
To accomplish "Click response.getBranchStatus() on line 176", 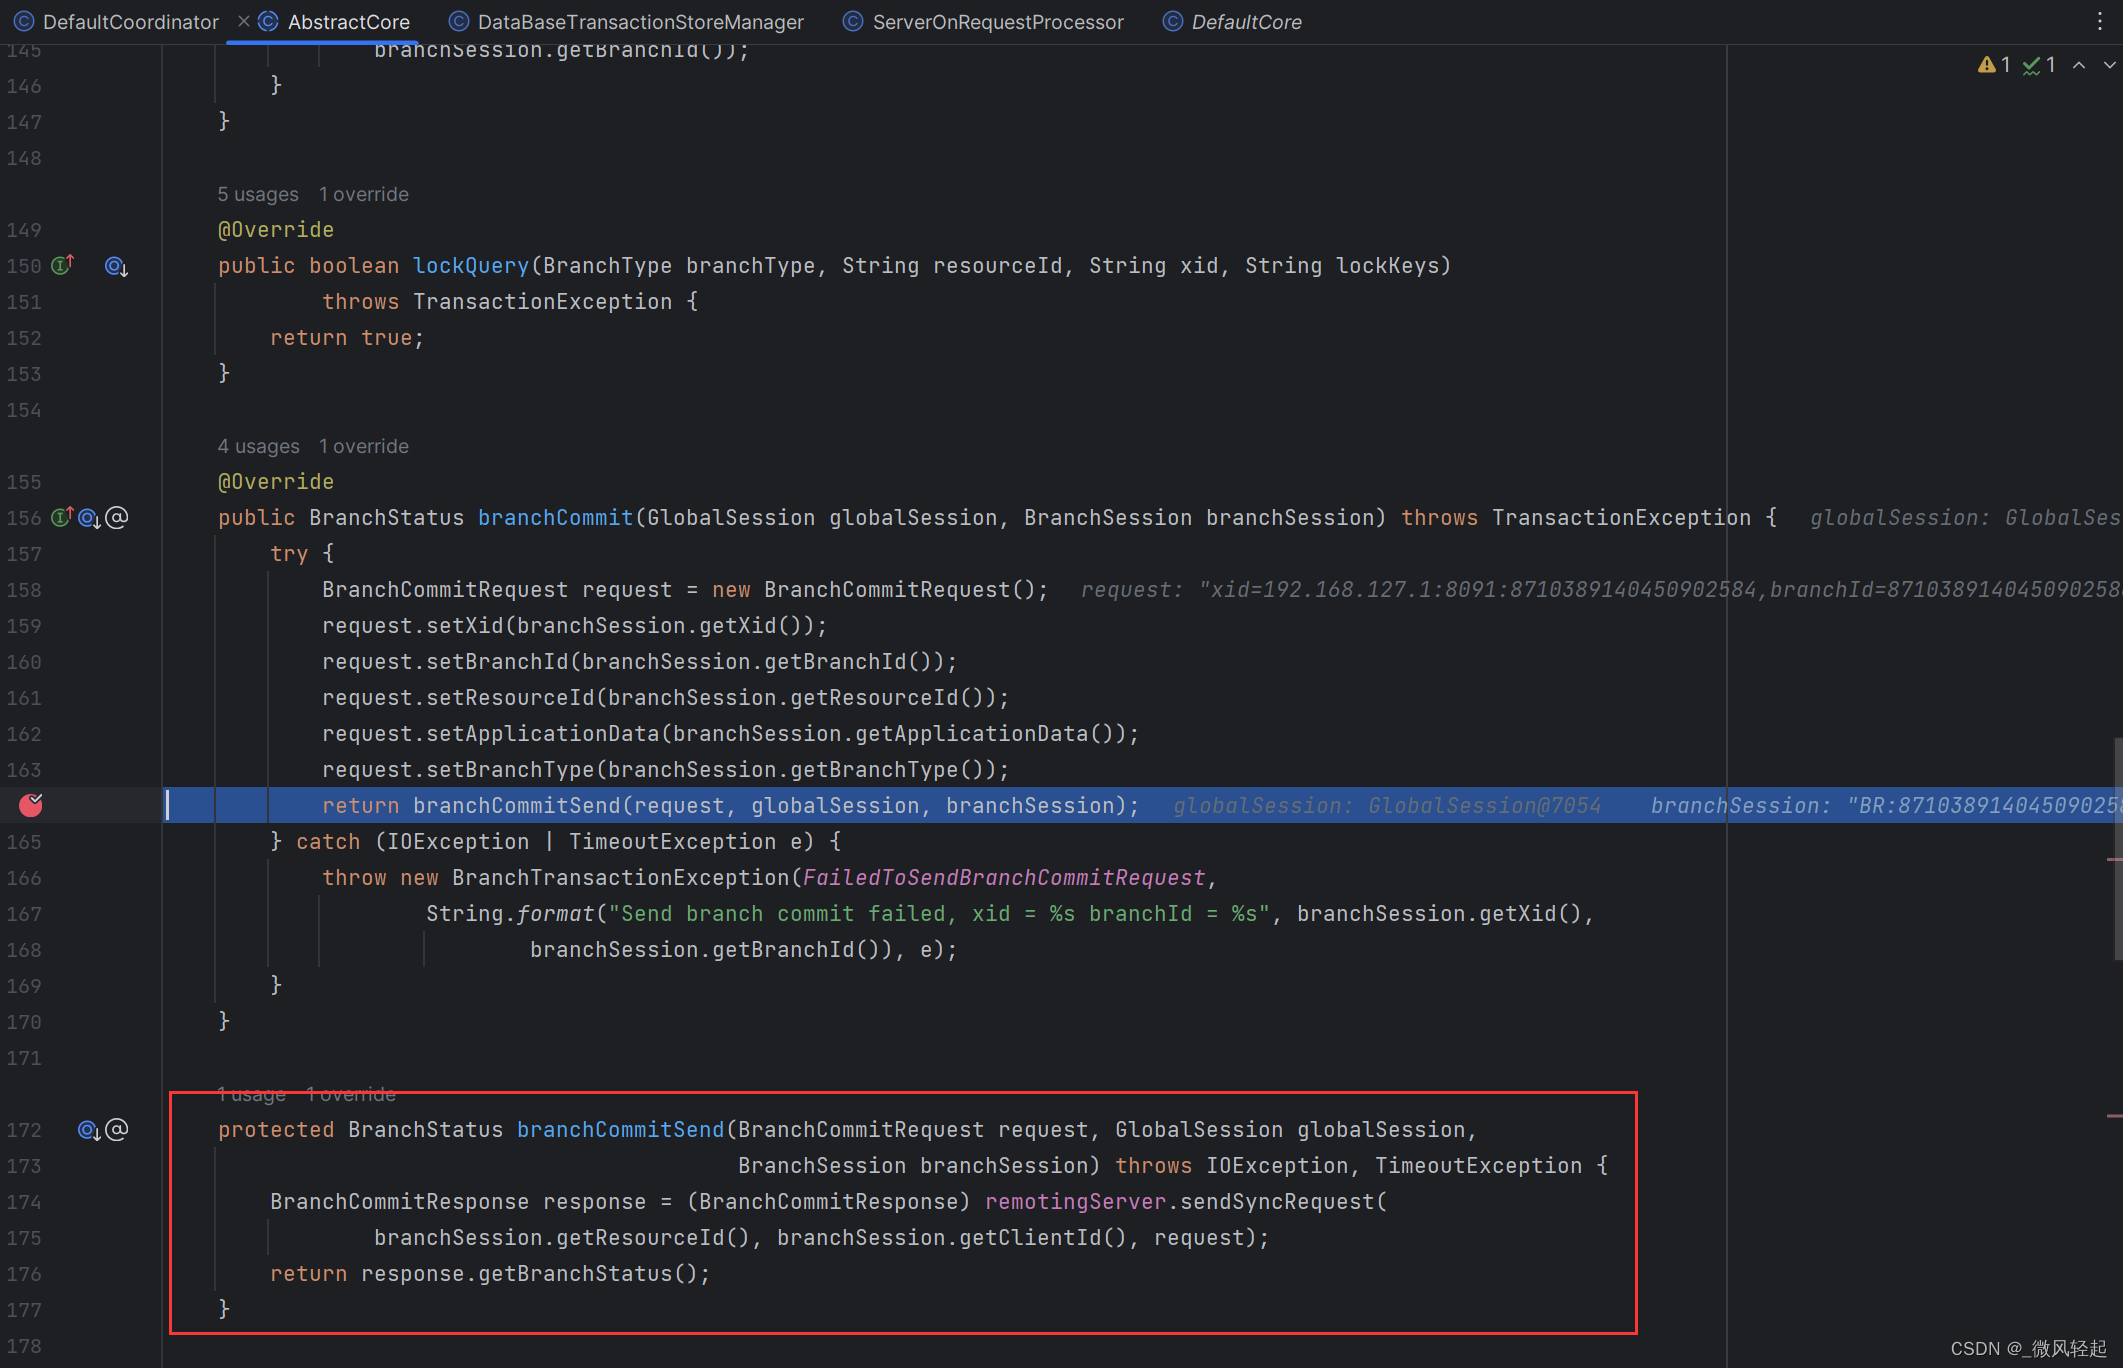I will (535, 1274).
